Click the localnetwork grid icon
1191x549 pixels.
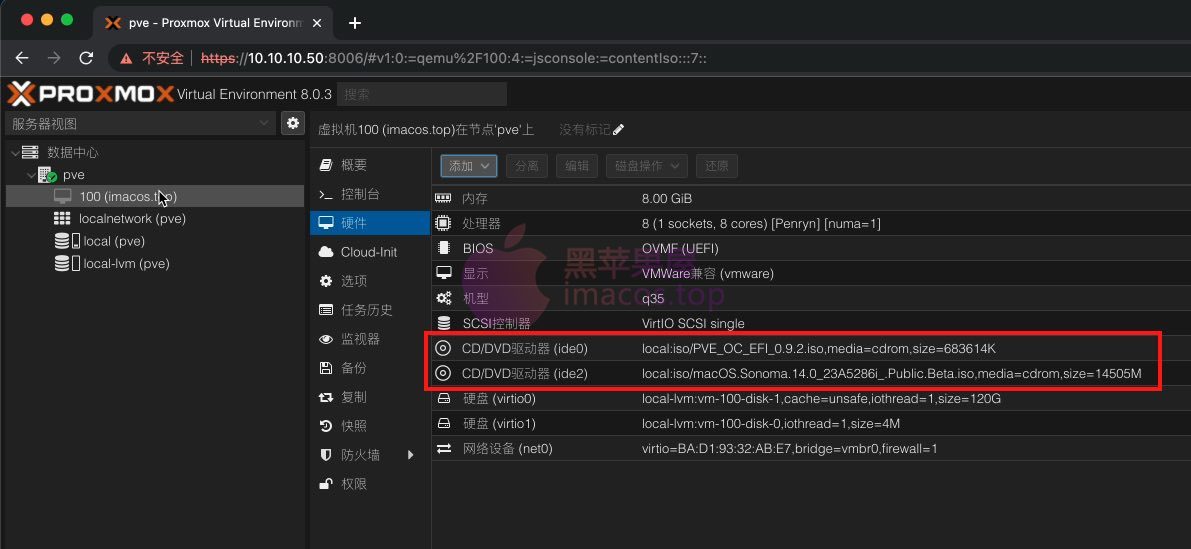coord(62,219)
